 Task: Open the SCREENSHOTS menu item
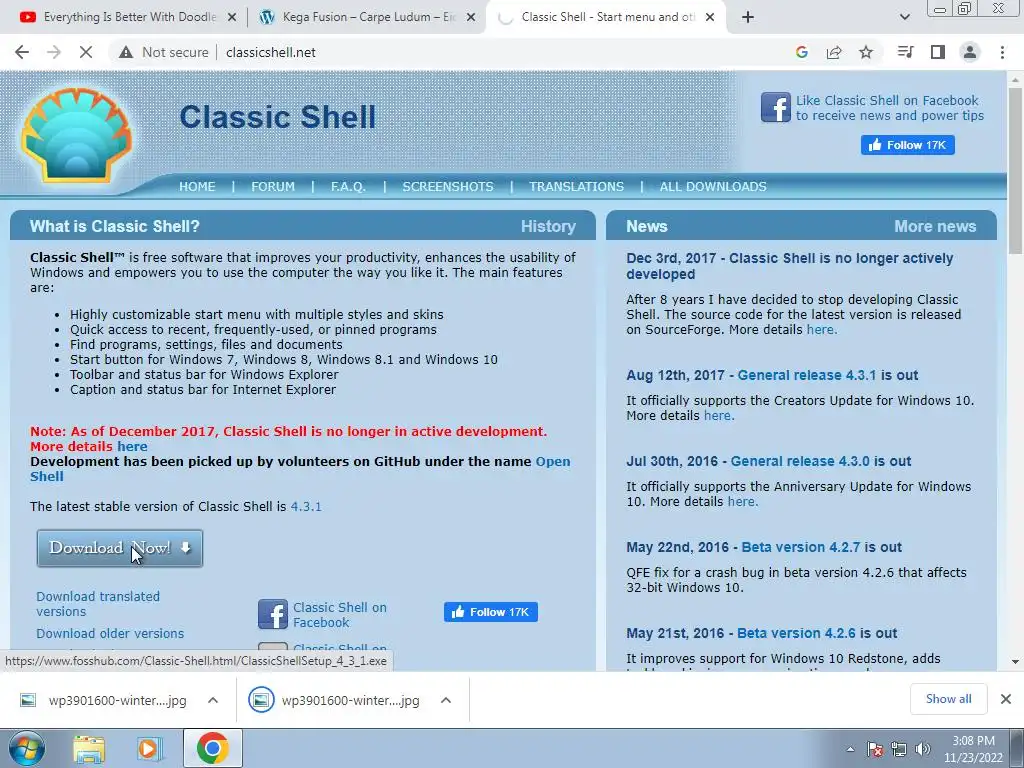[448, 187]
